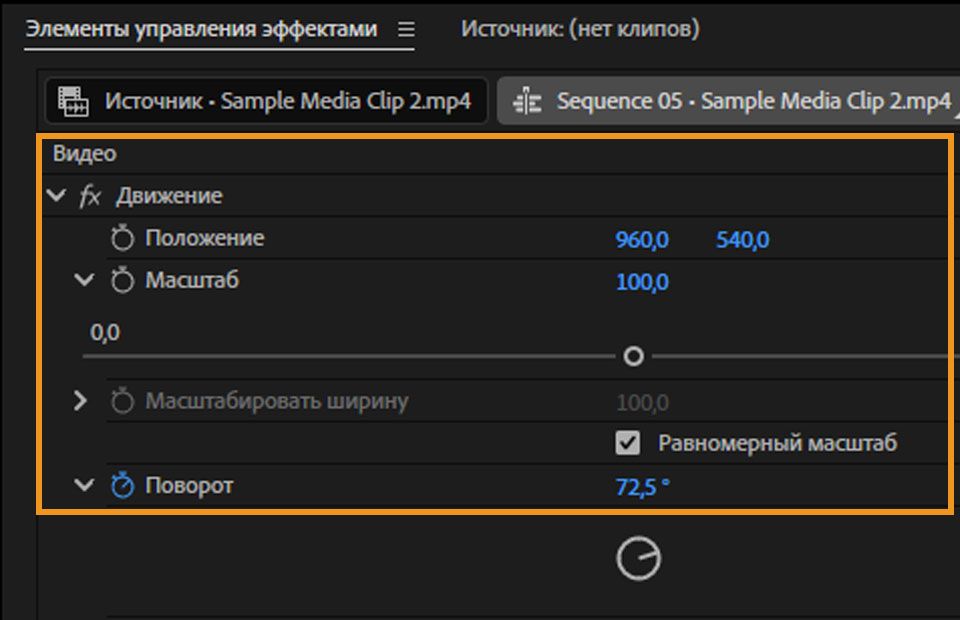Screen dimensions: 960x620
Task: Open the Effect Controls panel menu
Action: (x=405, y=30)
